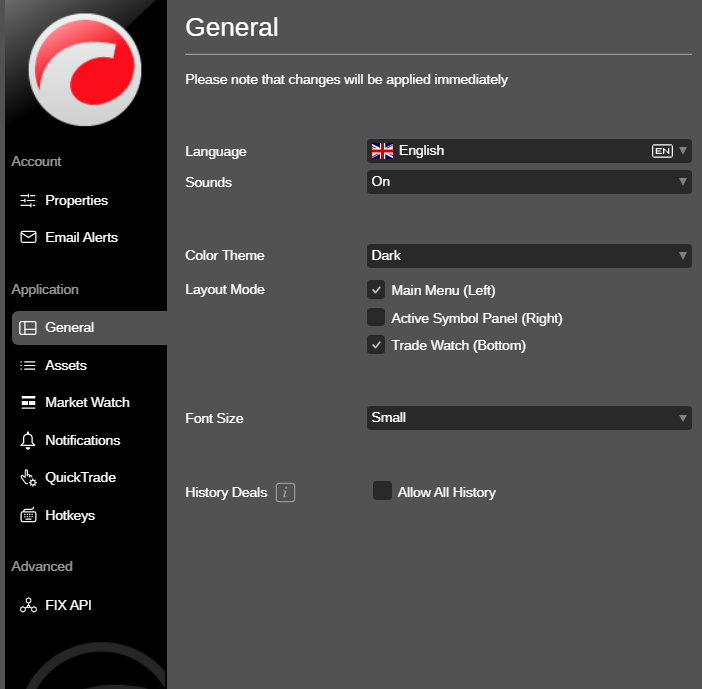Click the Font Size dropdown arrow

pos(683,418)
